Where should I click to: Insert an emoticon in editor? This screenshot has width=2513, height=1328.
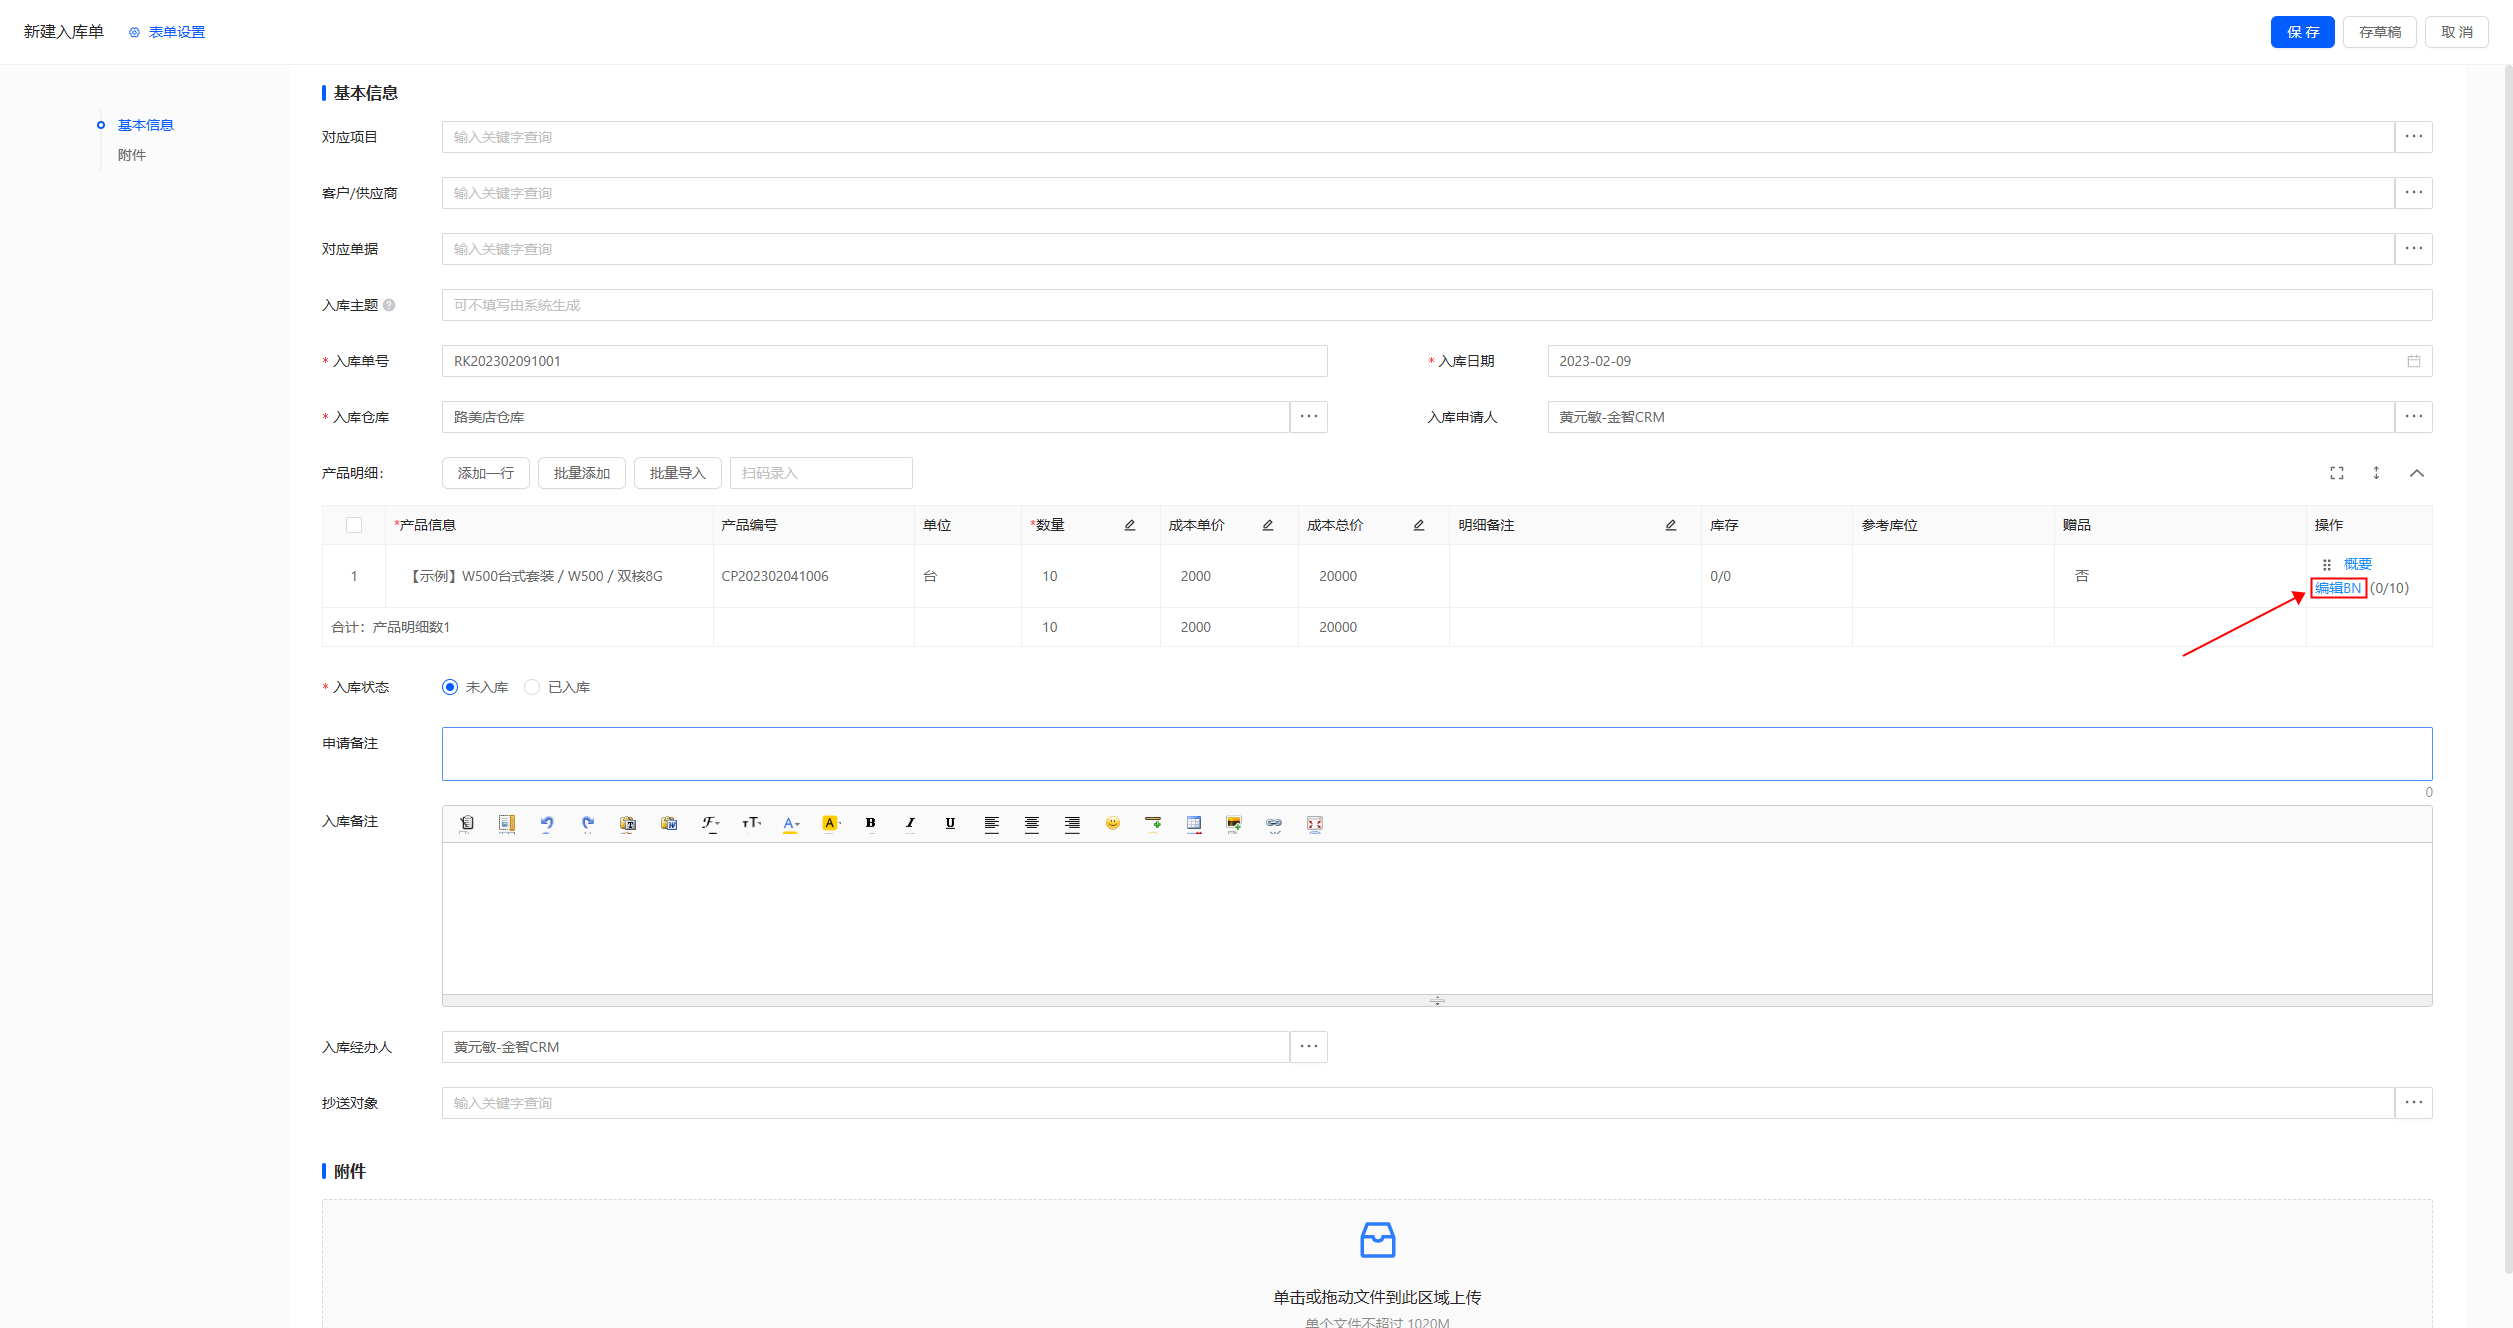(1113, 824)
